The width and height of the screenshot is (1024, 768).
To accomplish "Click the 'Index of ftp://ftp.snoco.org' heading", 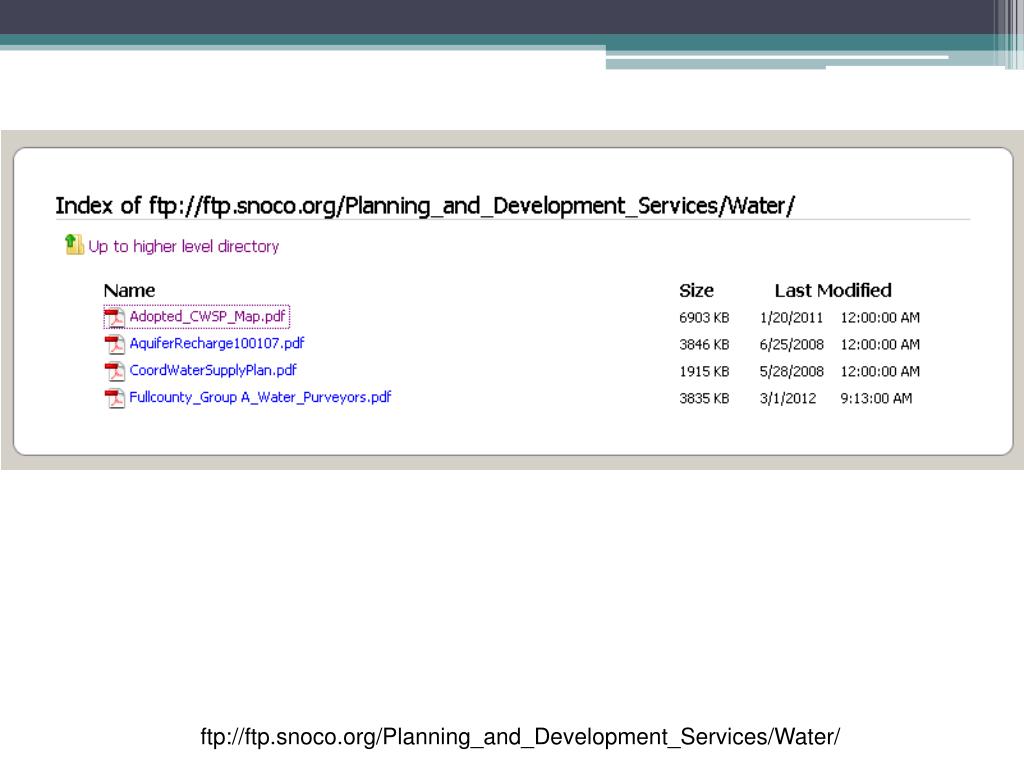I will click(425, 206).
